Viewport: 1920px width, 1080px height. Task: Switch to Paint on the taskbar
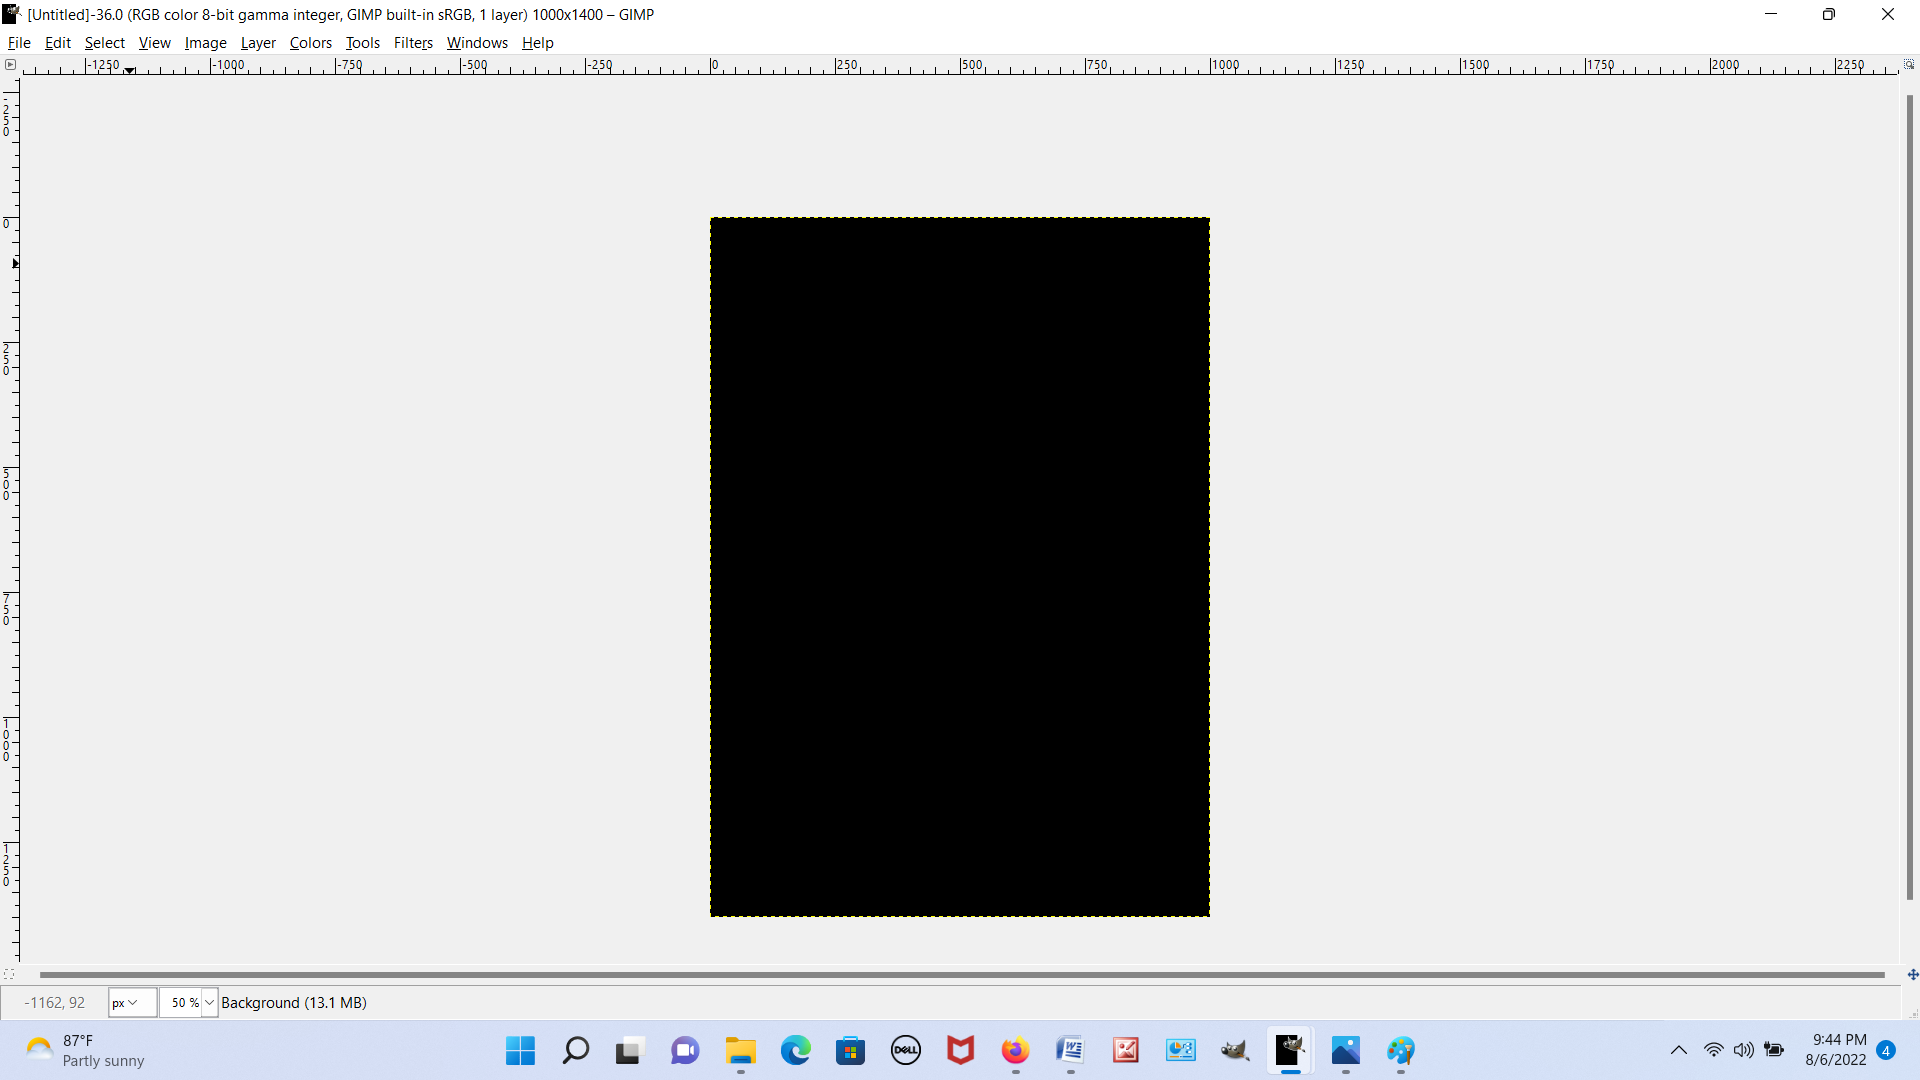1401,1051
